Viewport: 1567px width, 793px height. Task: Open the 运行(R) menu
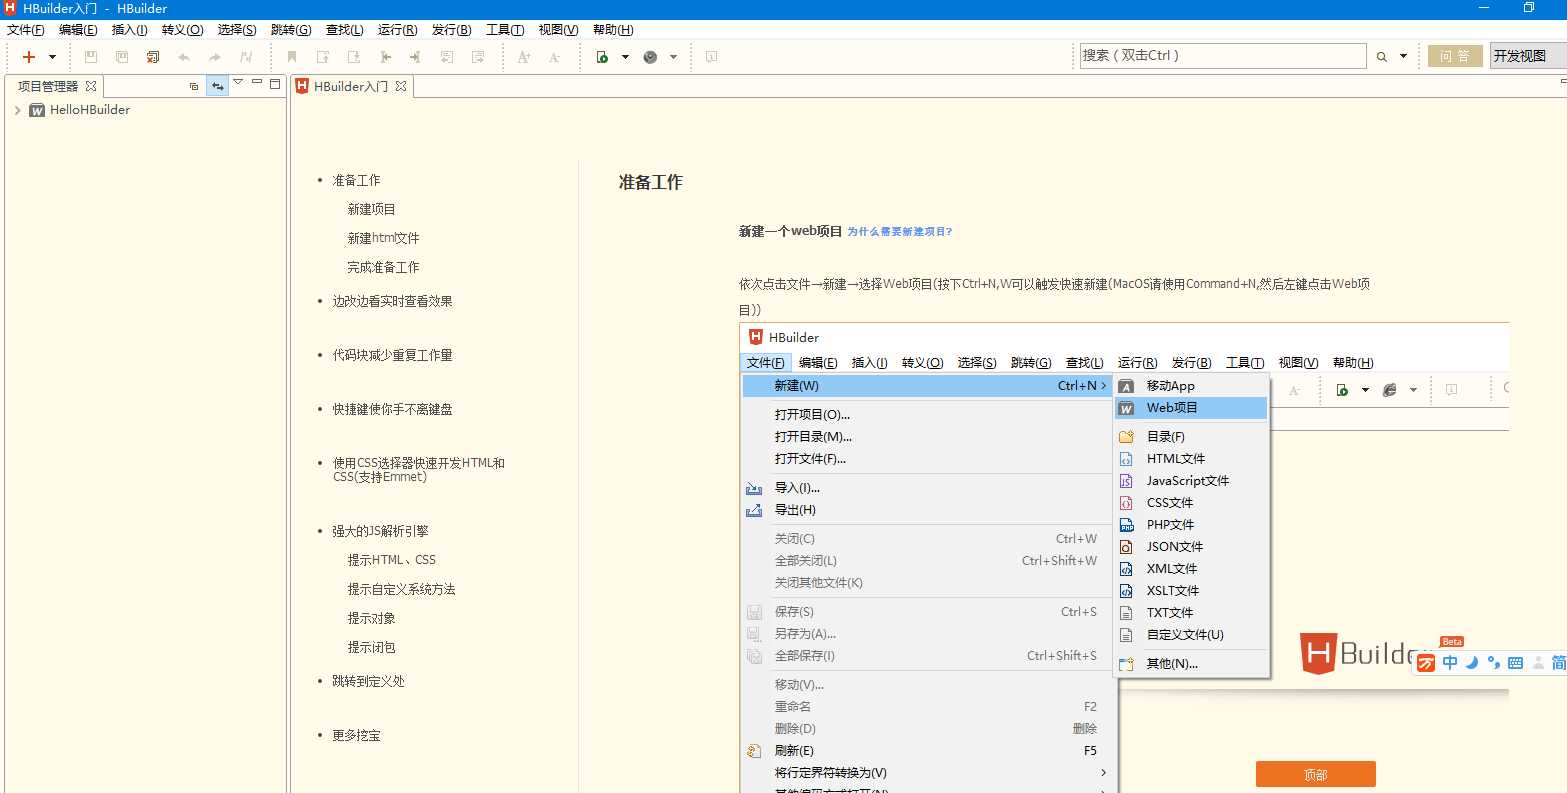[397, 30]
